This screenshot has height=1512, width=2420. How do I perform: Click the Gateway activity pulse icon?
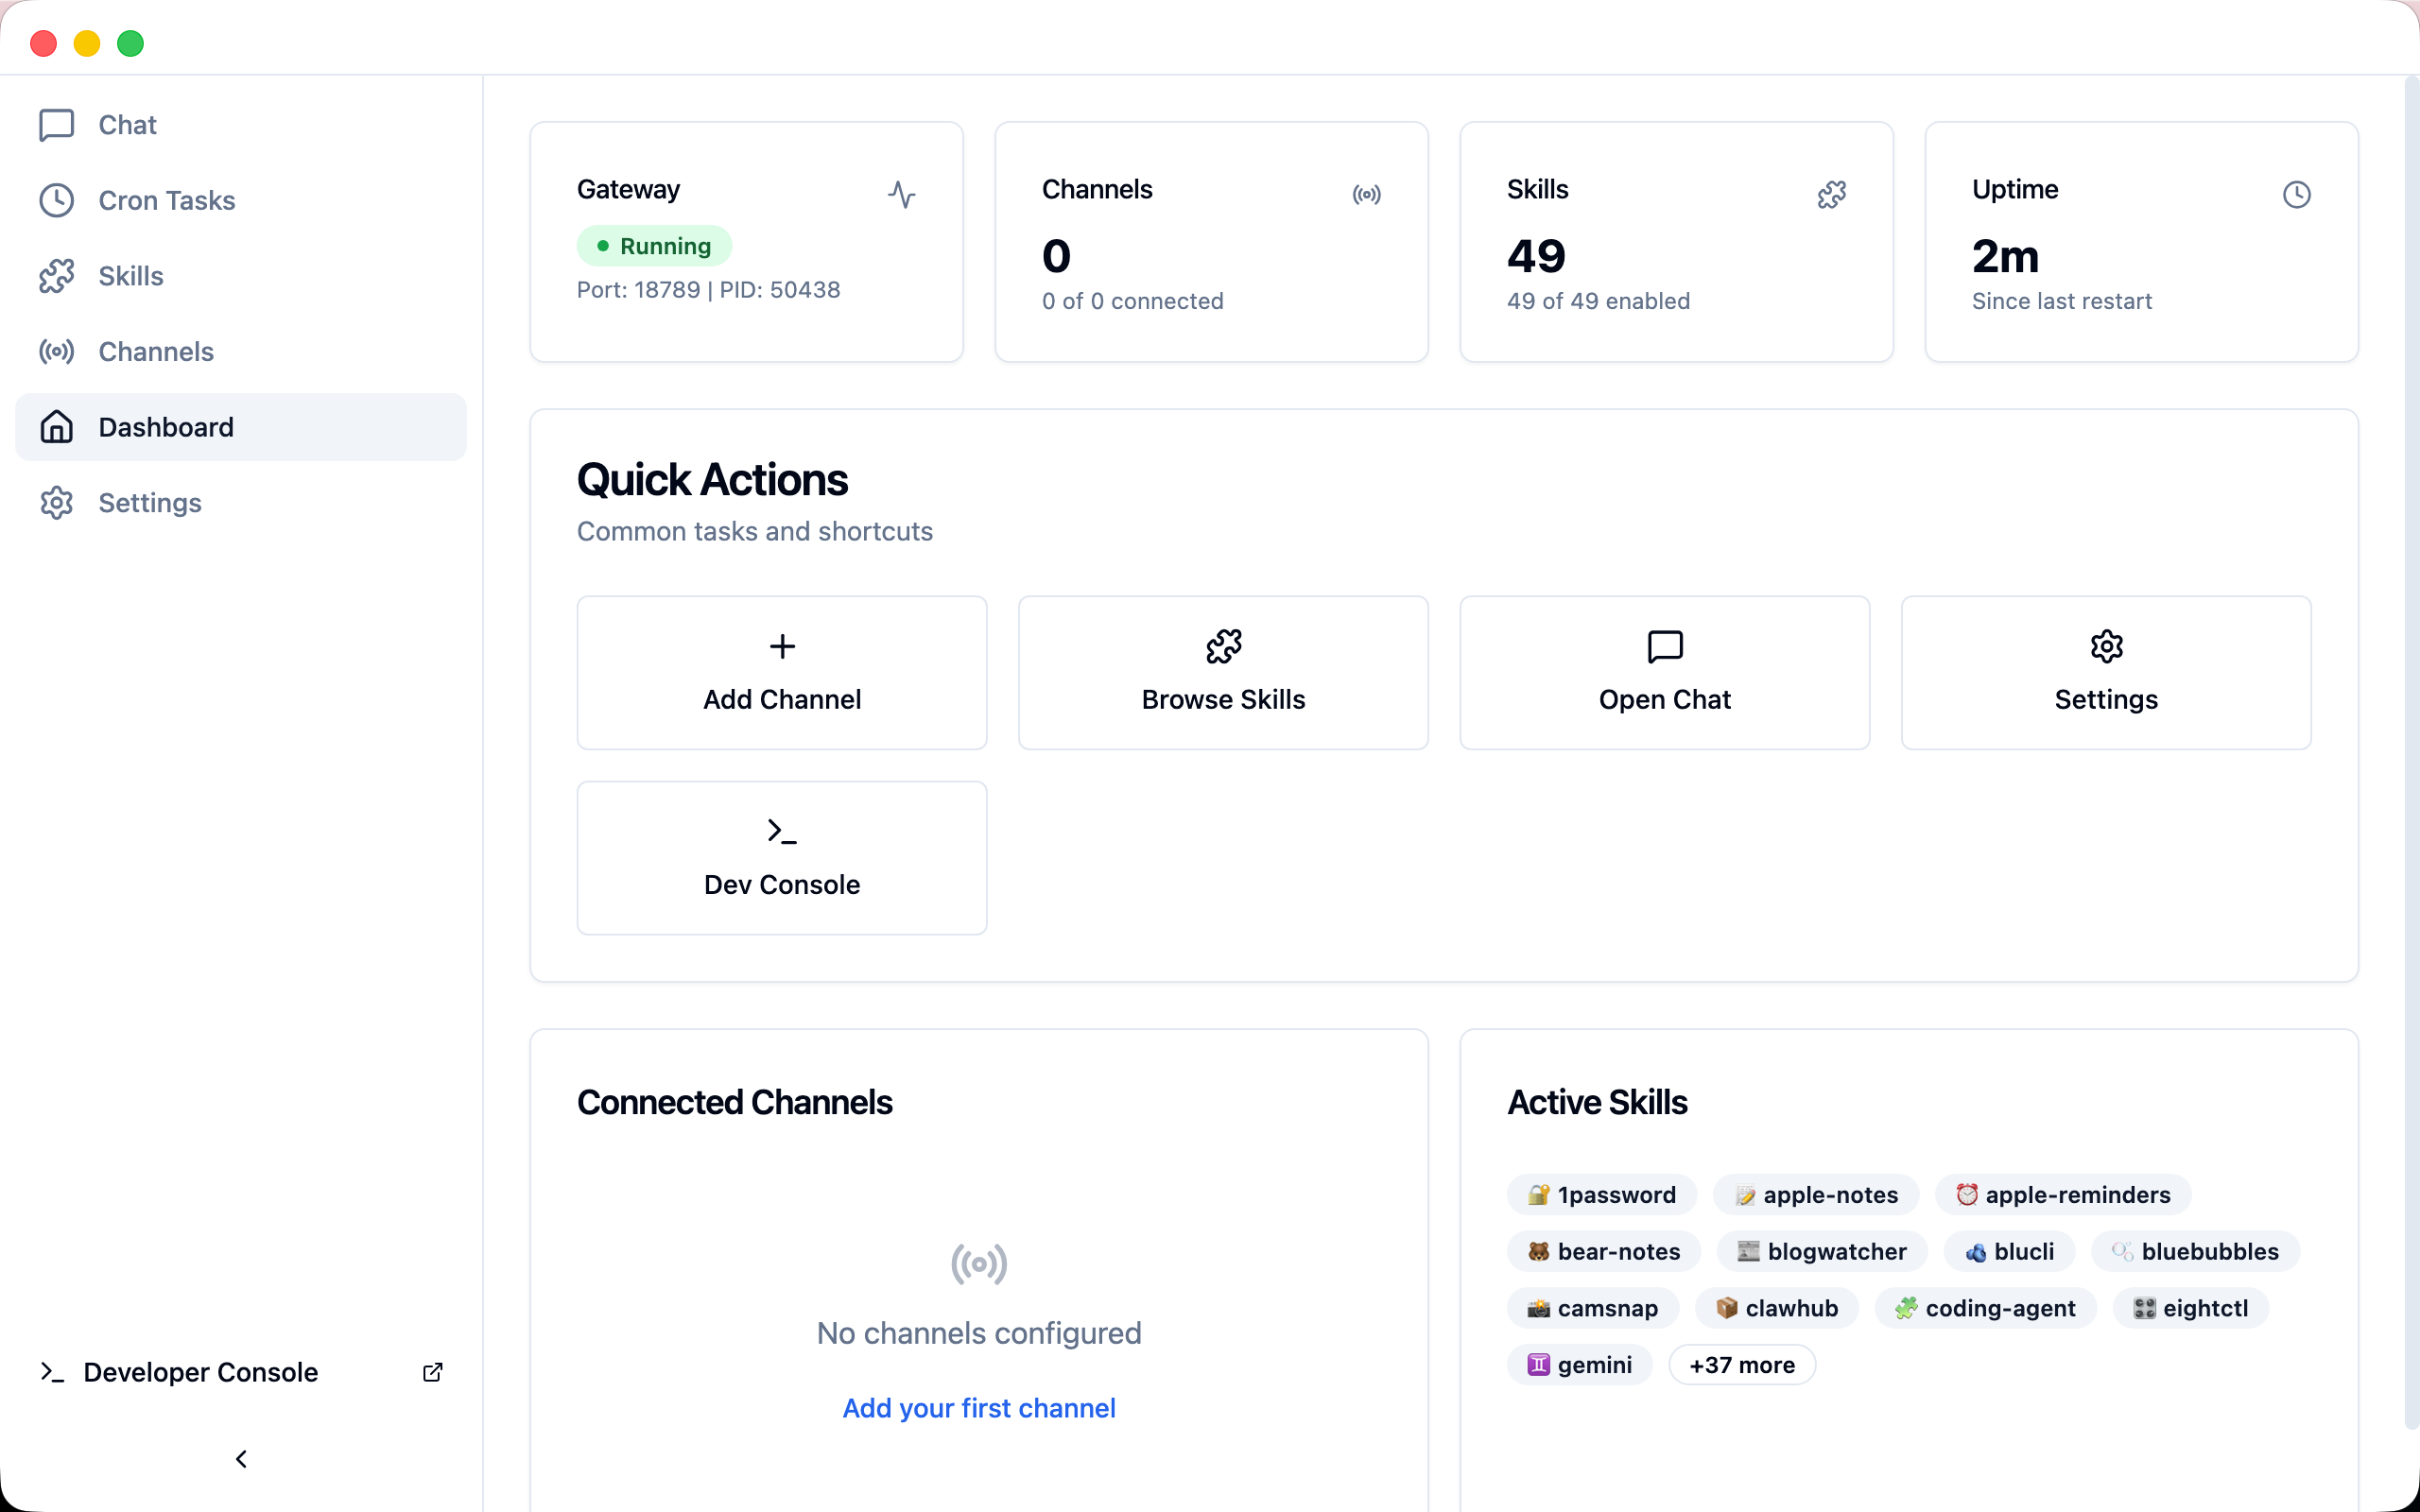click(901, 194)
